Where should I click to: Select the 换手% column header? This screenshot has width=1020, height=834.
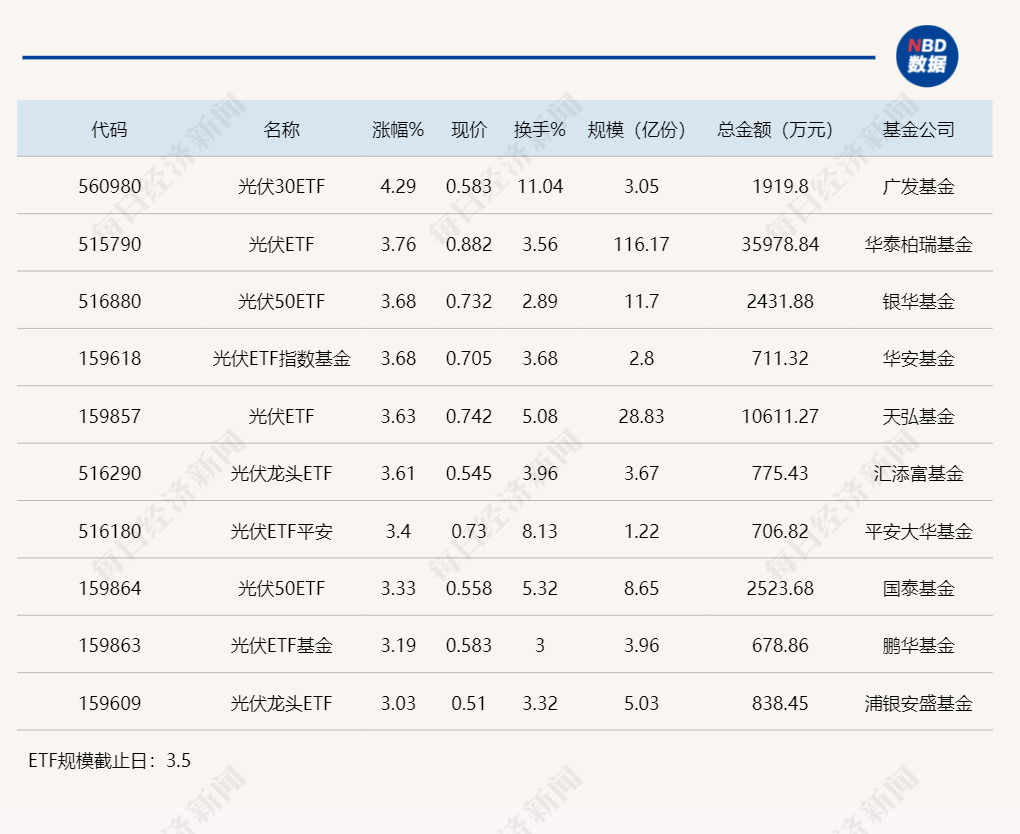point(540,129)
